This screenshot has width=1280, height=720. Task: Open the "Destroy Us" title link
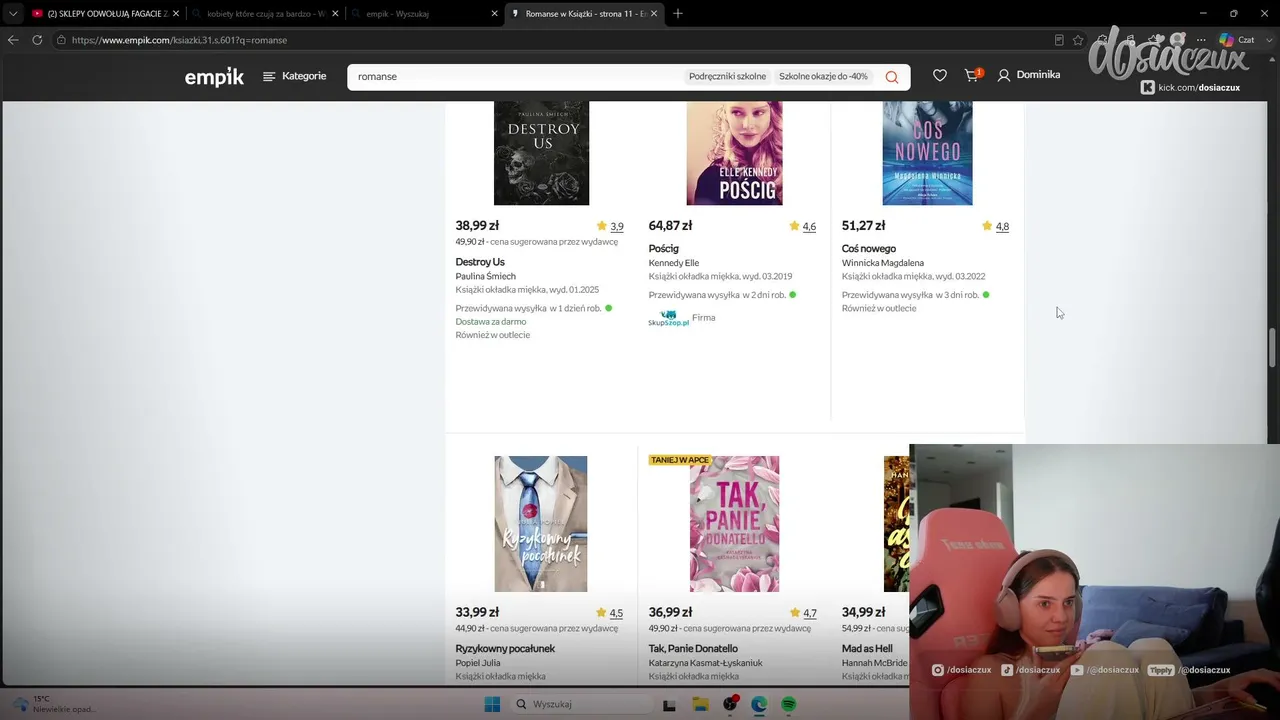pos(480,262)
